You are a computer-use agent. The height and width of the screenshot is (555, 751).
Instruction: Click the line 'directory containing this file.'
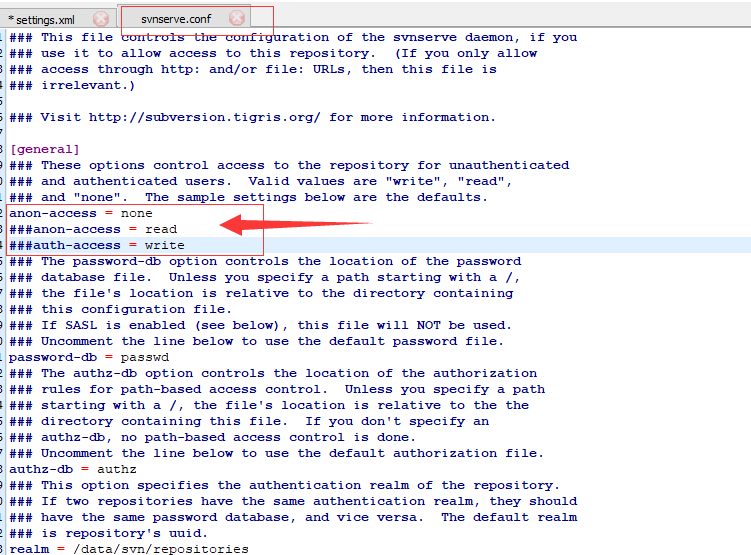[x=249, y=421]
